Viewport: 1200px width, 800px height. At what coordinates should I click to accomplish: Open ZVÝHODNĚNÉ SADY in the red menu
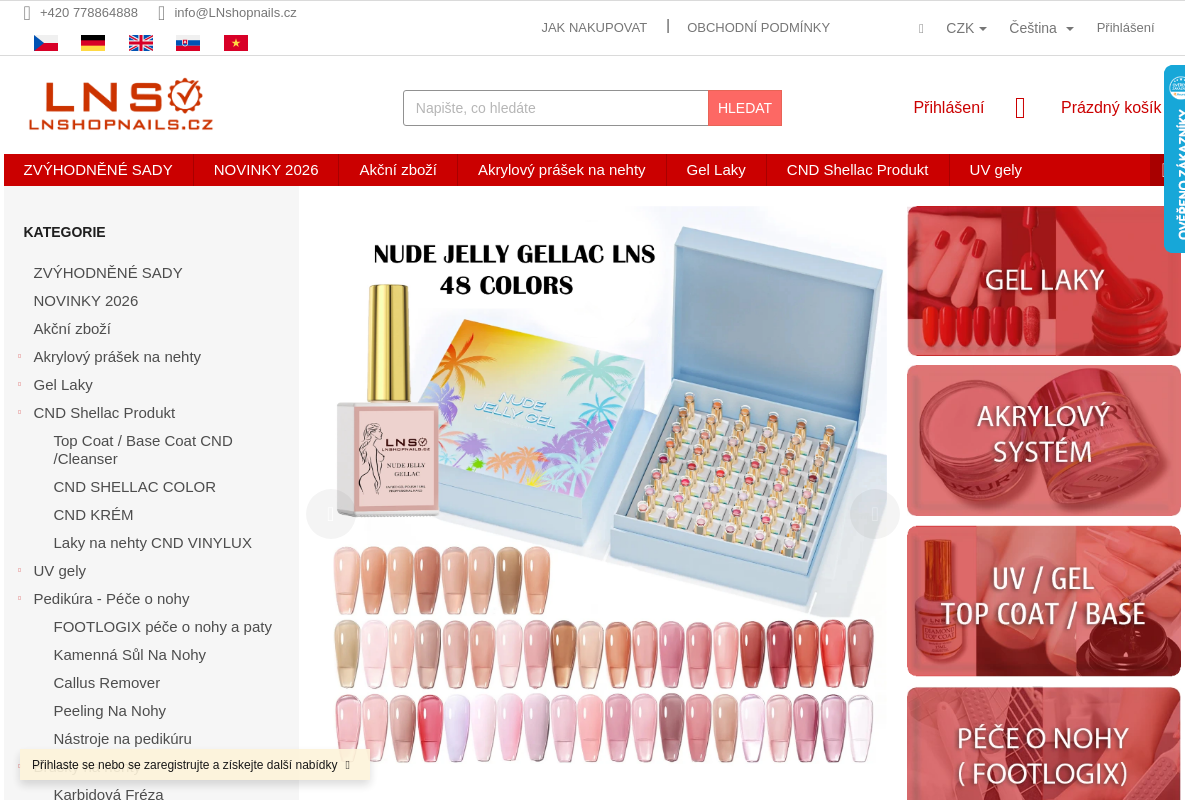tap(98, 170)
